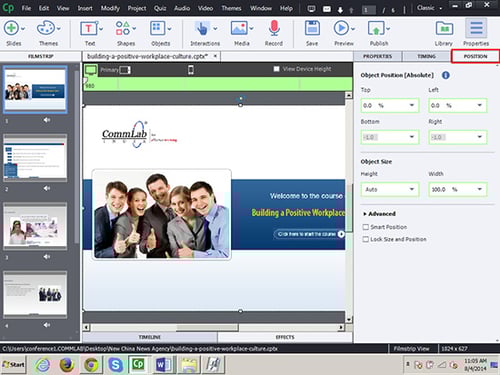Viewport: 500px width, 375px height.
Task: Click the Save disk icon
Action: point(312,28)
